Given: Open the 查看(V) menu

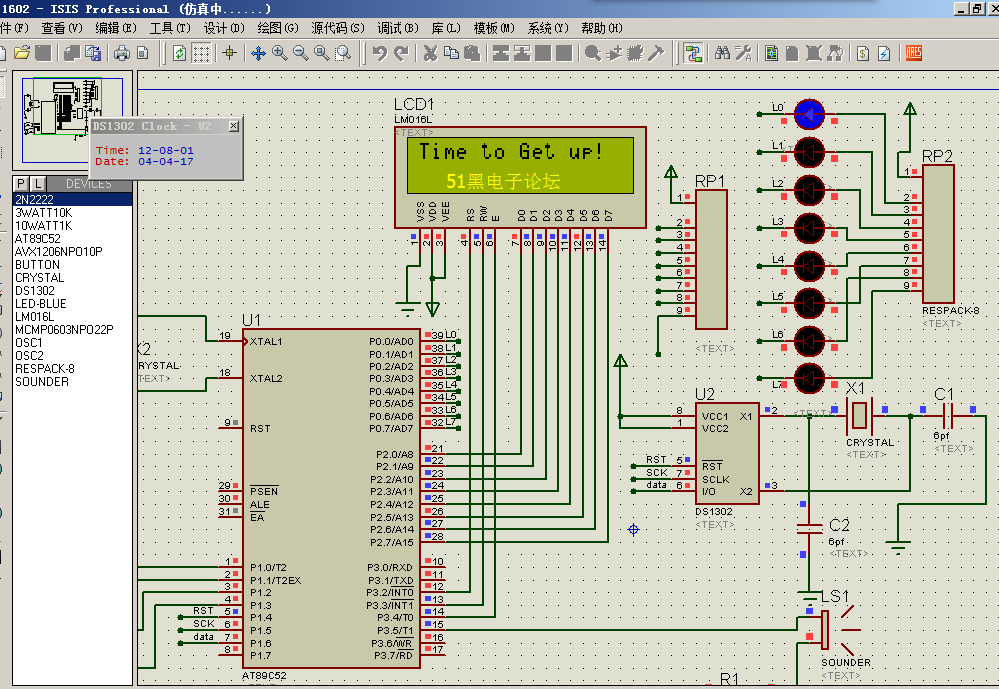Looking at the screenshot, I should (62, 28).
